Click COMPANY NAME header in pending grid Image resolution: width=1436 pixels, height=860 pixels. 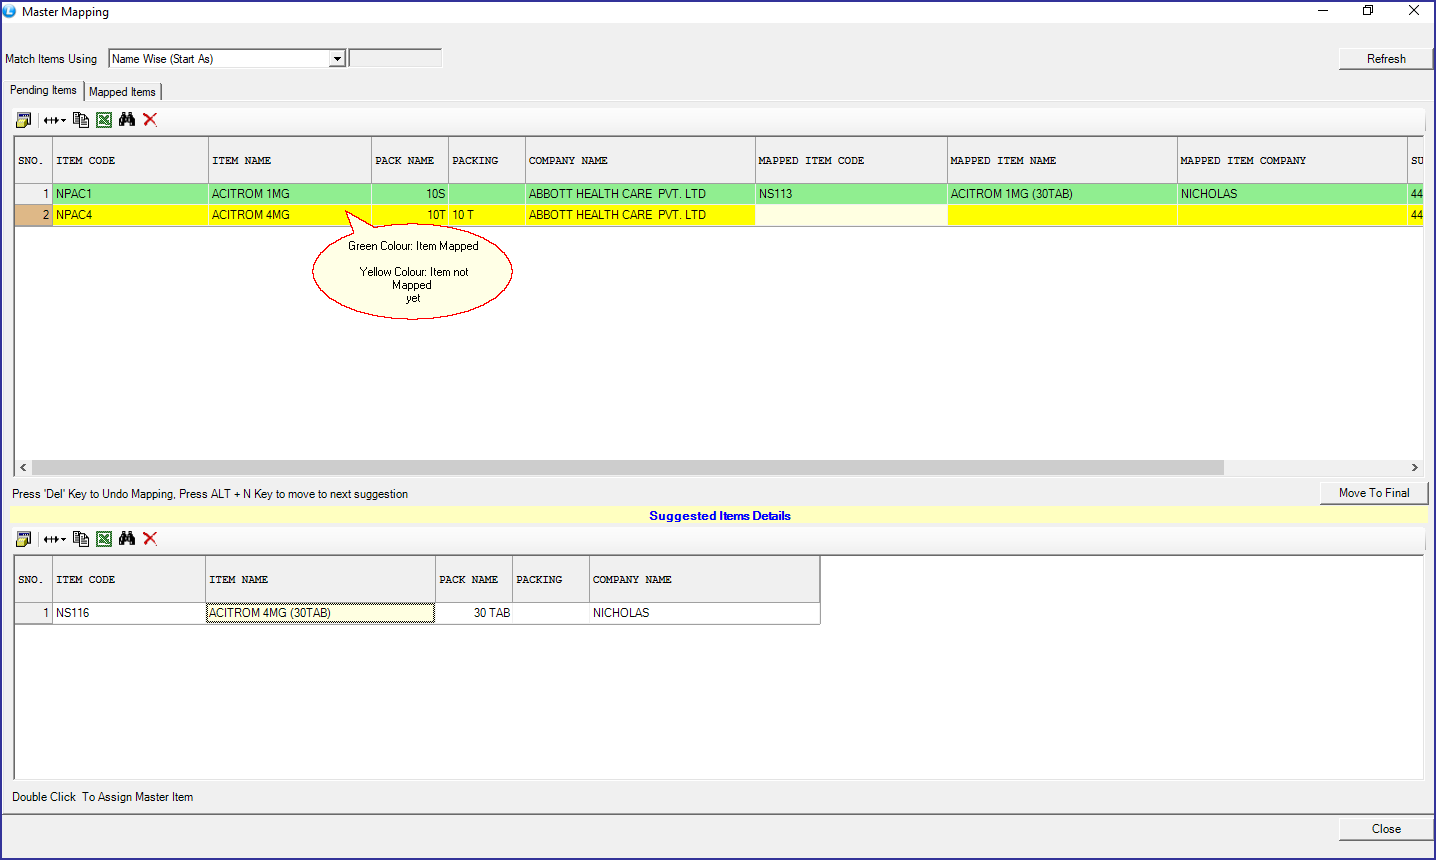(x=640, y=161)
